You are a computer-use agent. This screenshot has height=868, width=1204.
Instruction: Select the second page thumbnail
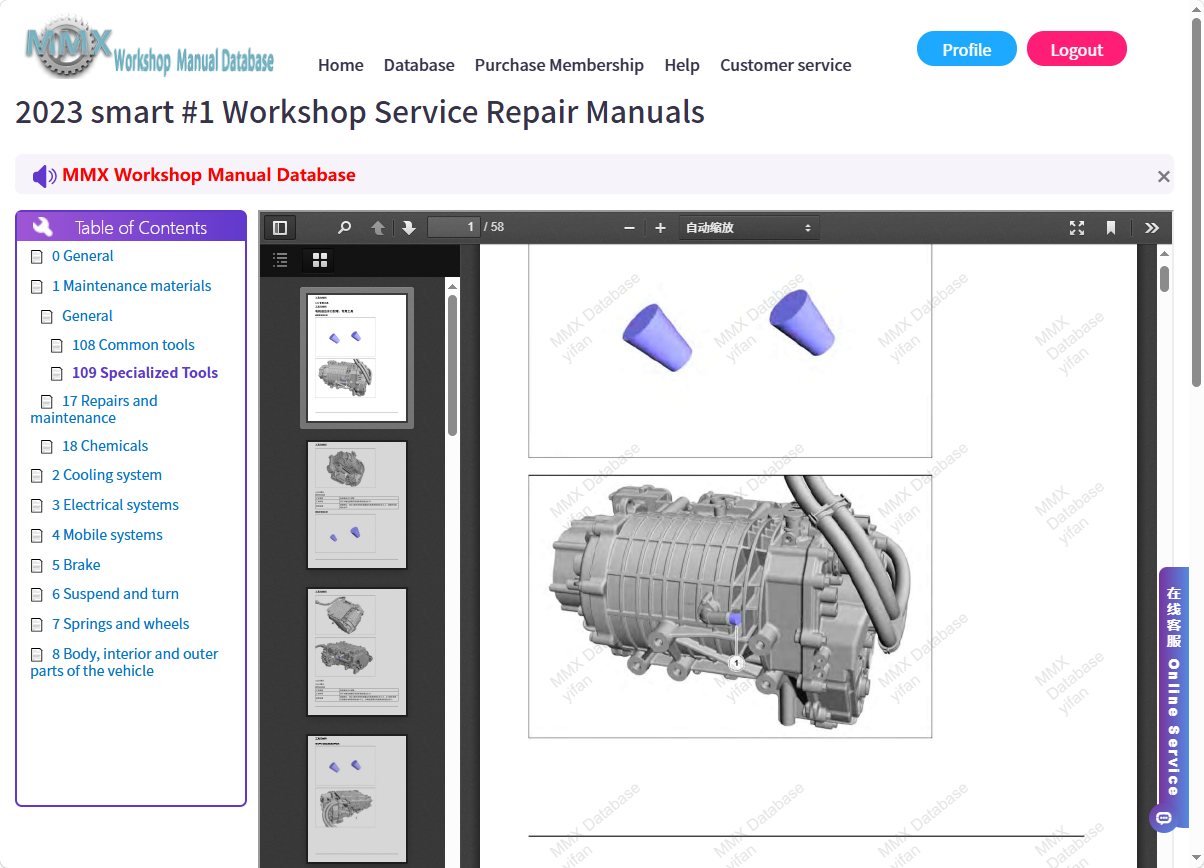tap(357, 505)
